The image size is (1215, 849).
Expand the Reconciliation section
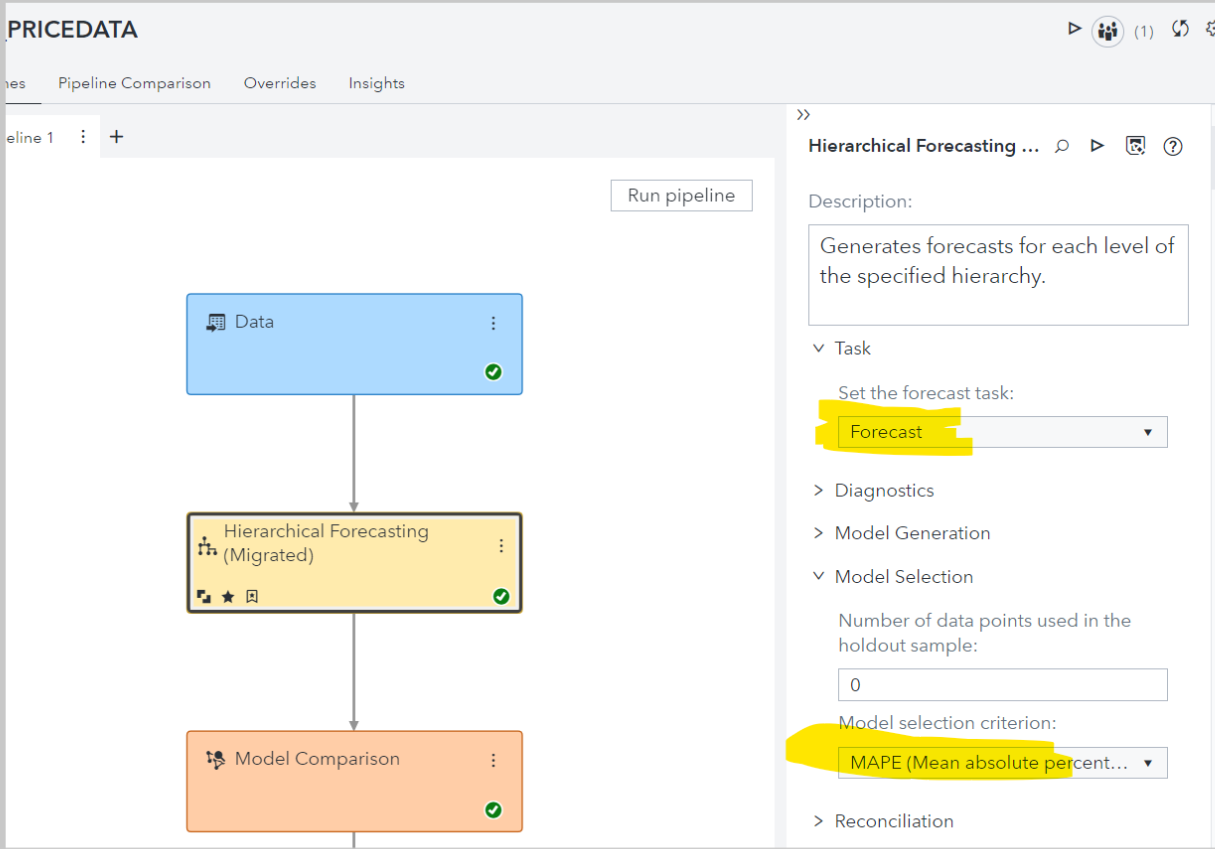pos(893,821)
